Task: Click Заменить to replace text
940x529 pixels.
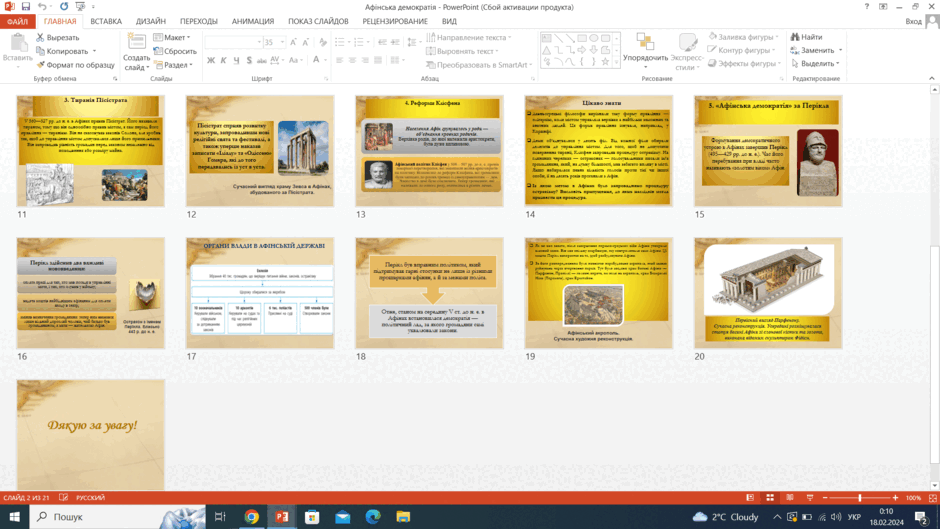Action: click(x=812, y=50)
